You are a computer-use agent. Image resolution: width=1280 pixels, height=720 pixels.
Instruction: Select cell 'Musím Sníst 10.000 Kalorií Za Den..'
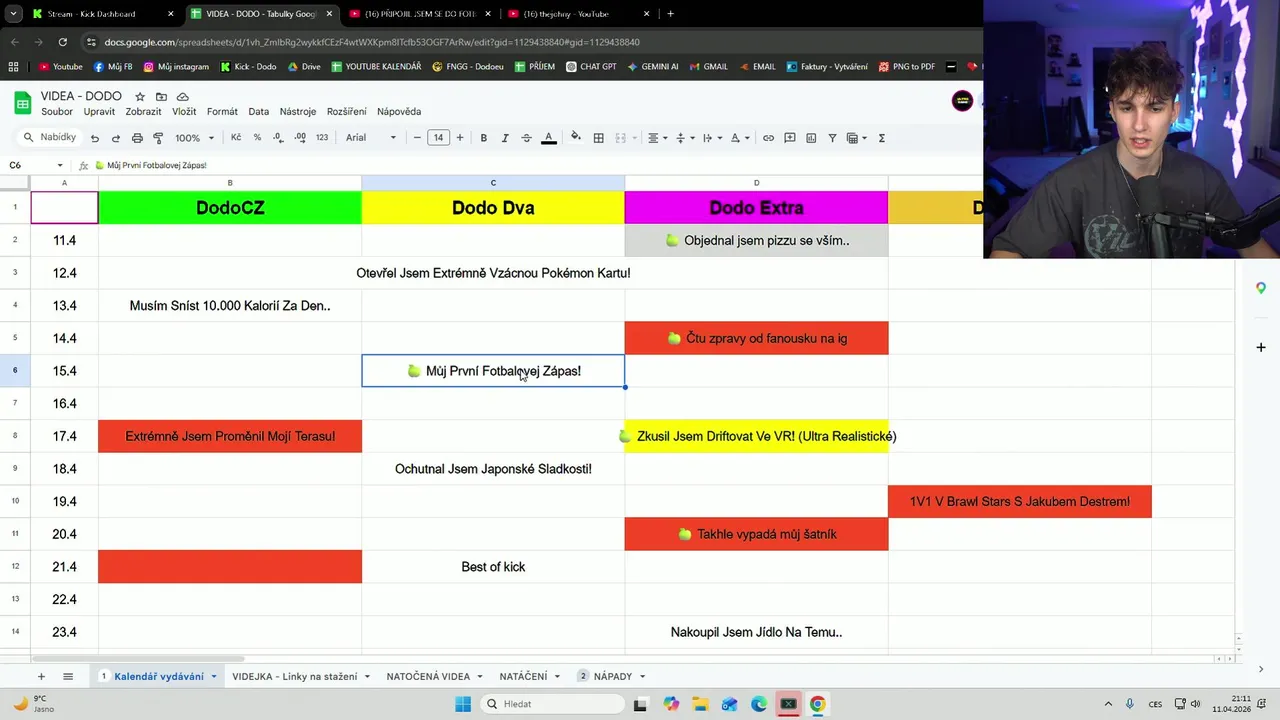[230, 306]
